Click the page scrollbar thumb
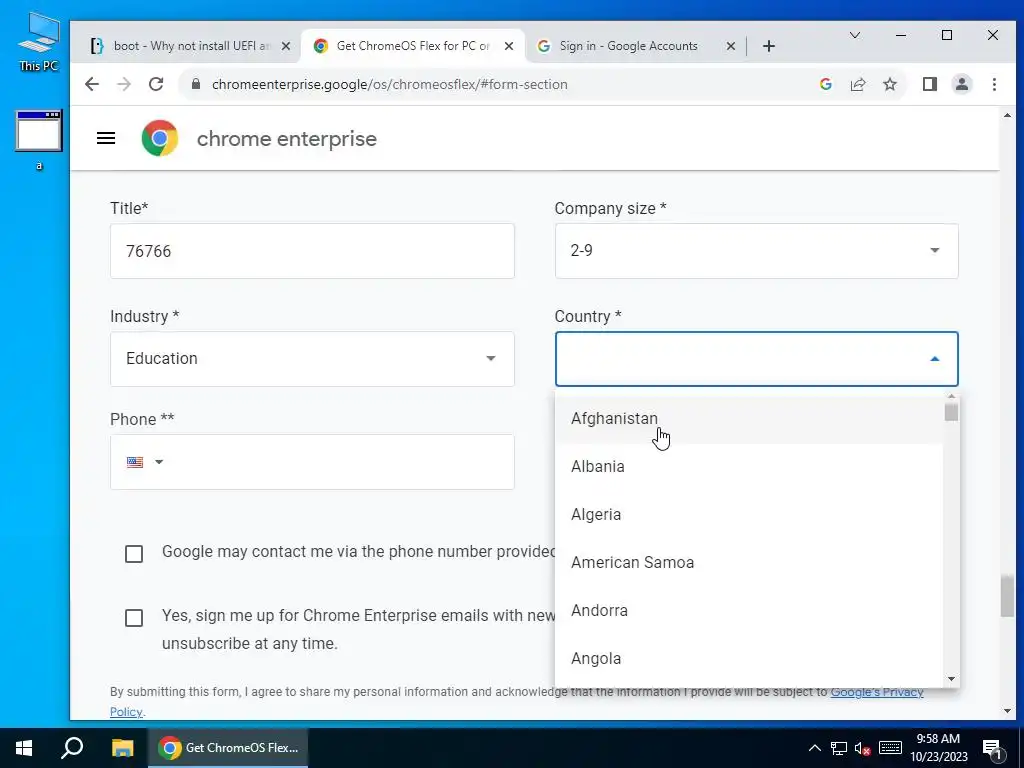Image resolution: width=1024 pixels, height=768 pixels. pyautogui.click(x=1007, y=596)
